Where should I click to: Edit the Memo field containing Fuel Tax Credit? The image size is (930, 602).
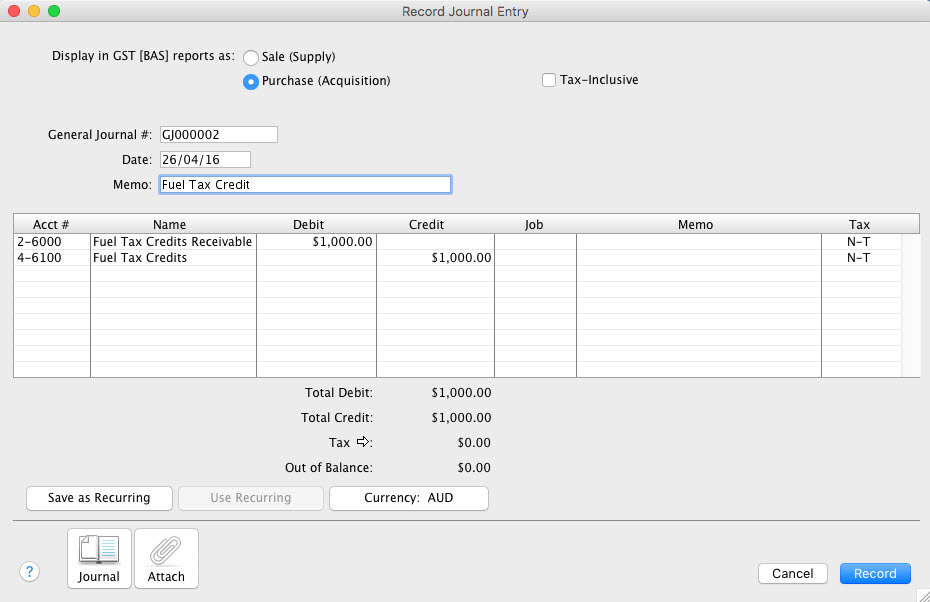[305, 184]
